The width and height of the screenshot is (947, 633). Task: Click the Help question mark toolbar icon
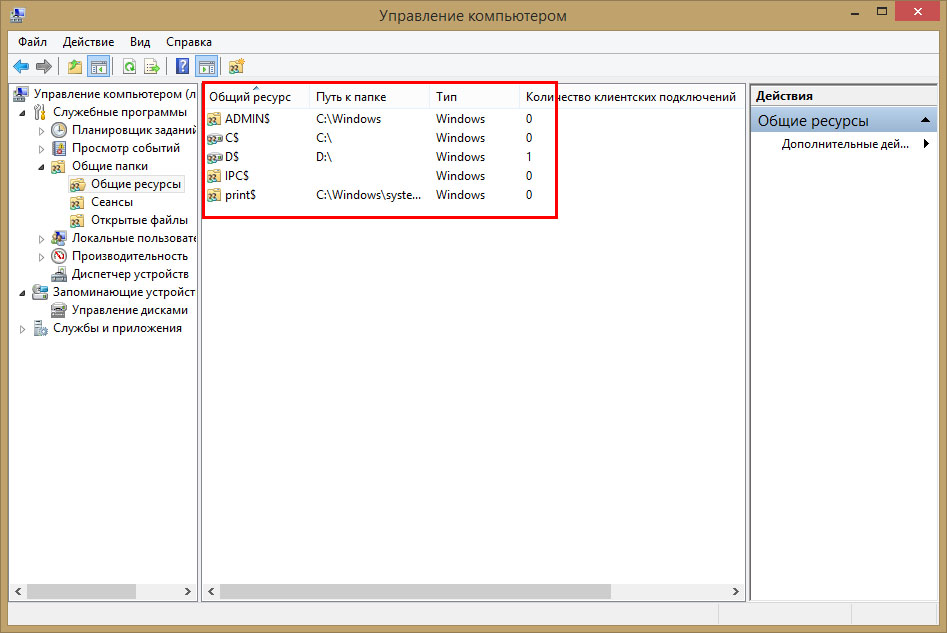[182, 66]
